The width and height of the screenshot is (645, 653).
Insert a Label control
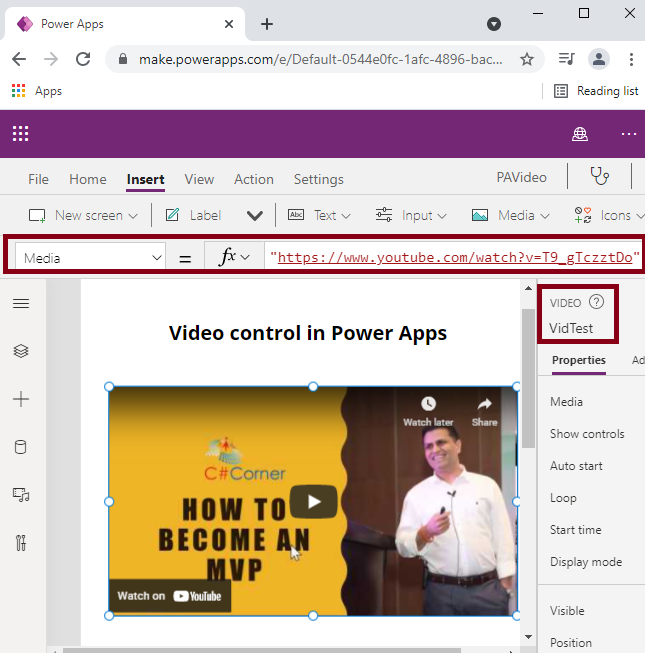[x=194, y=215]
